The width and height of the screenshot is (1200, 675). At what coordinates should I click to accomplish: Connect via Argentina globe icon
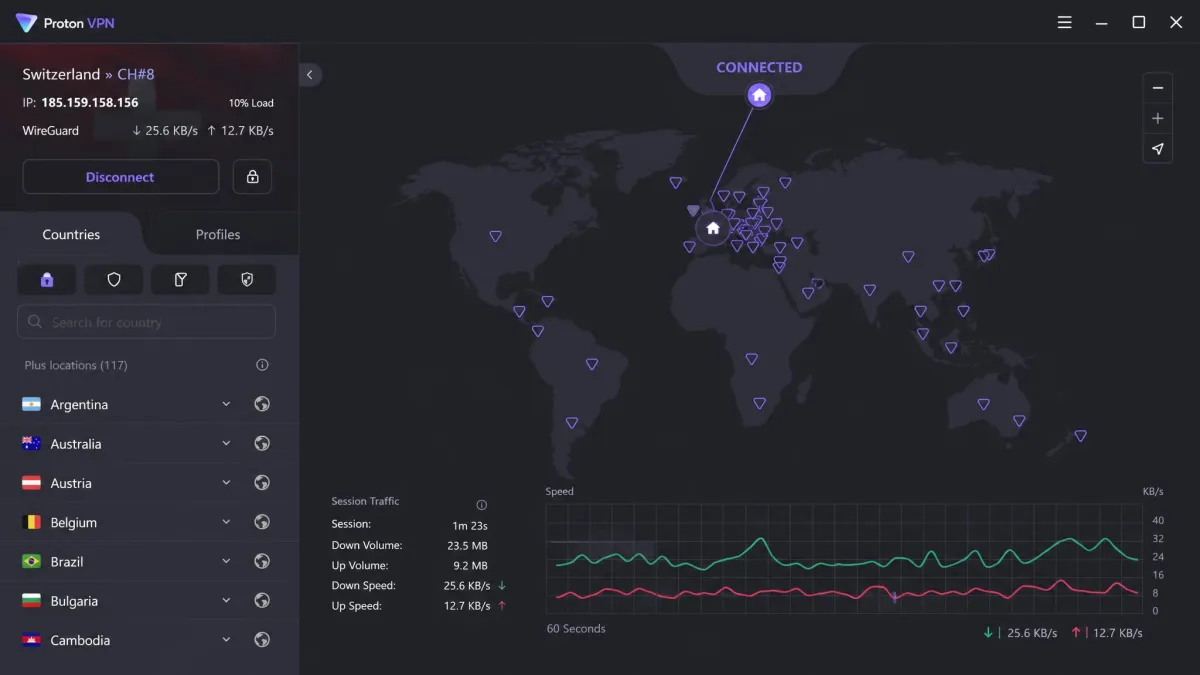262,404
